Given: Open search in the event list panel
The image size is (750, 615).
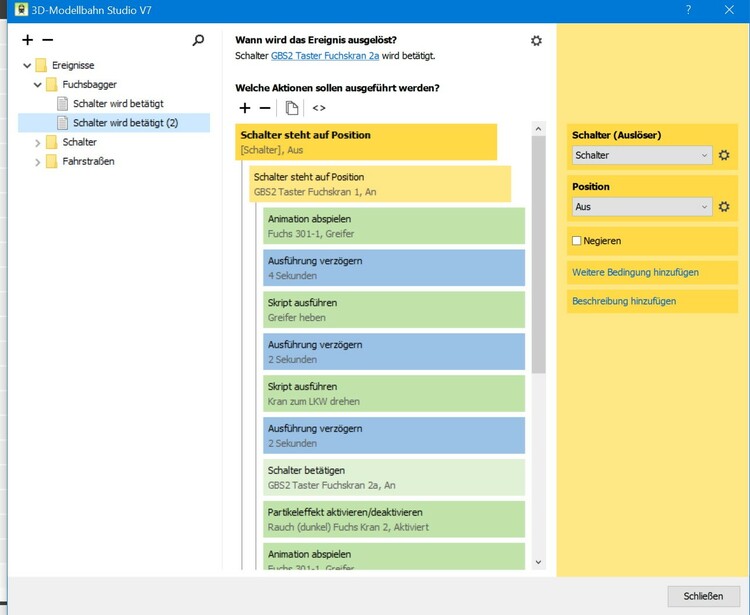Looking at the screenshot, I should click(x=198, y=40).
